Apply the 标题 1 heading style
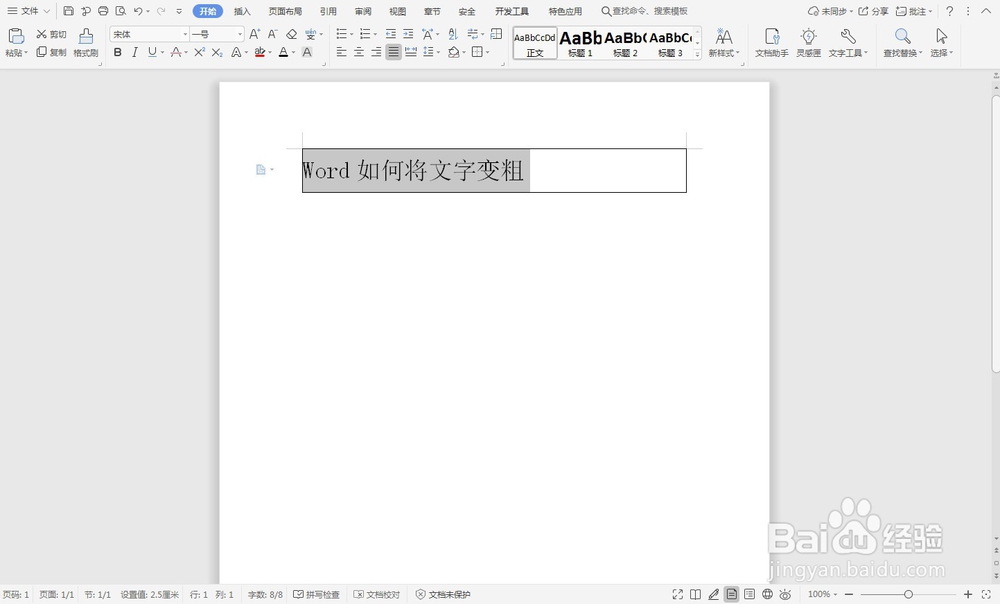 [x=580, y=42]
